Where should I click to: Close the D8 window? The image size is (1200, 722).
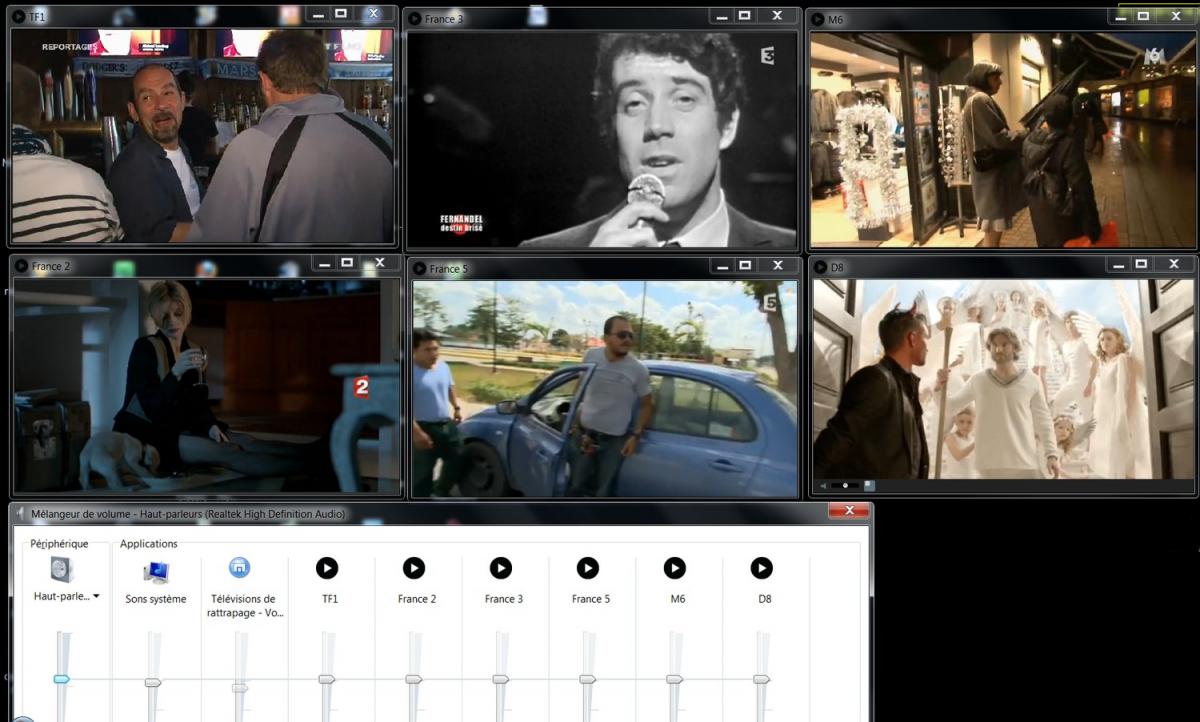click(1174, 265)
